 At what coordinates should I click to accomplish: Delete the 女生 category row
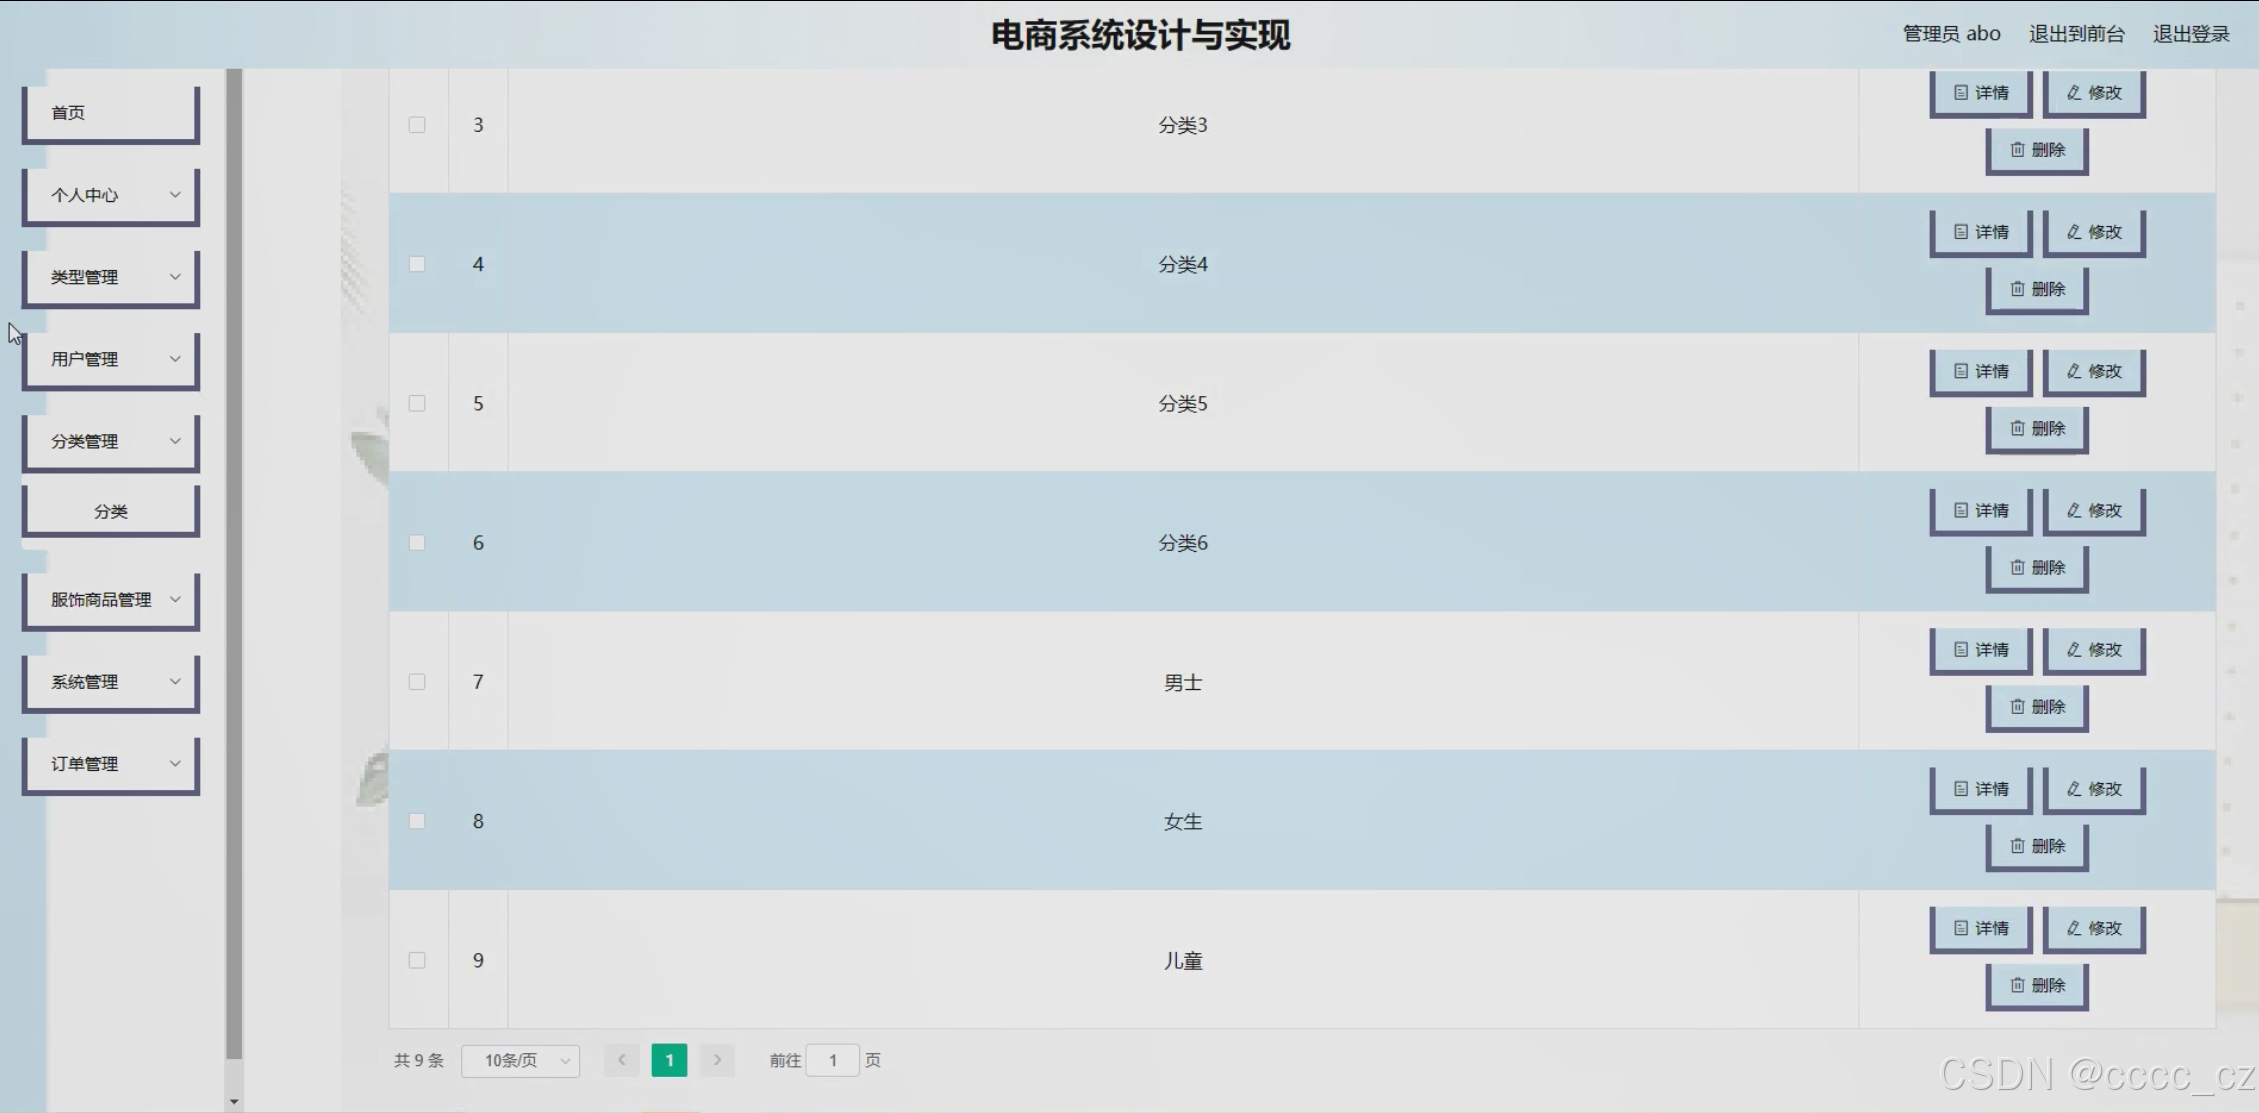2036,847
